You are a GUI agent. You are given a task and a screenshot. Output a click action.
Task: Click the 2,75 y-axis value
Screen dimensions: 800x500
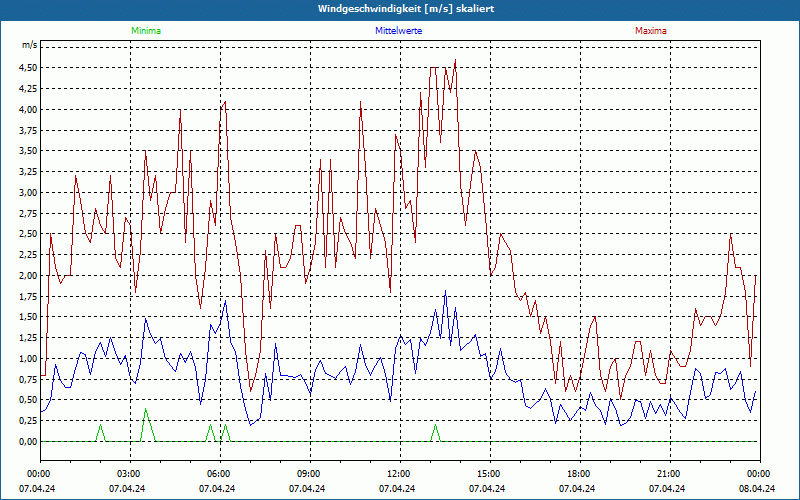(28, 213)
